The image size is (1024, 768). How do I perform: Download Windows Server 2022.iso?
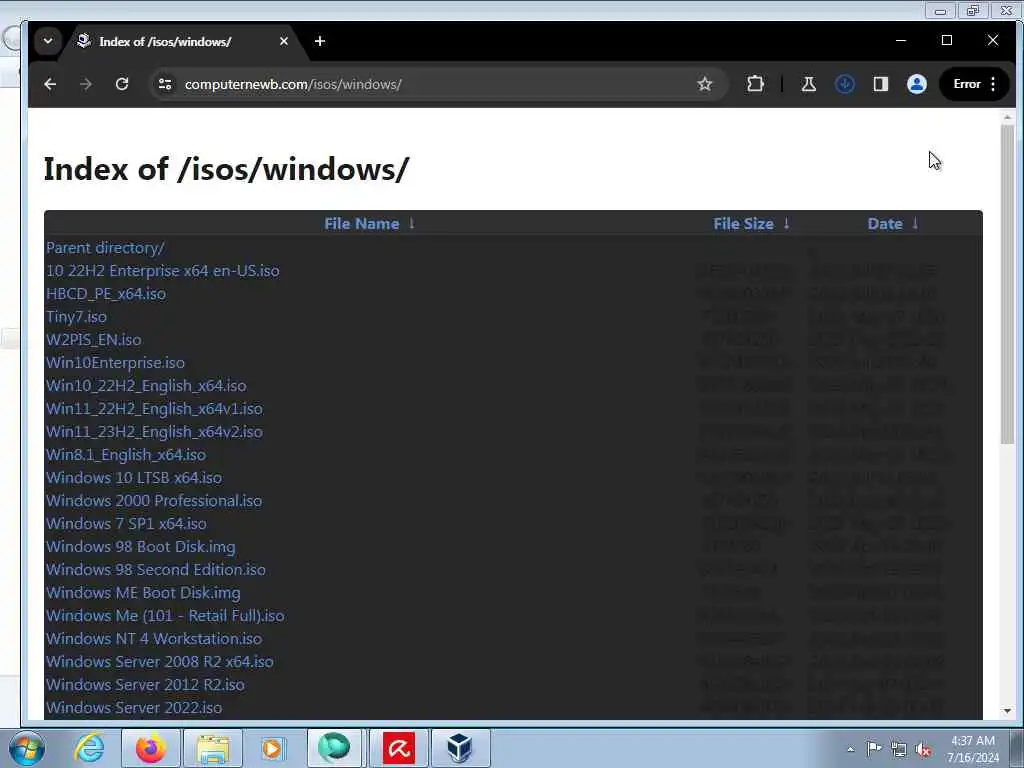[x=134, y=707]
